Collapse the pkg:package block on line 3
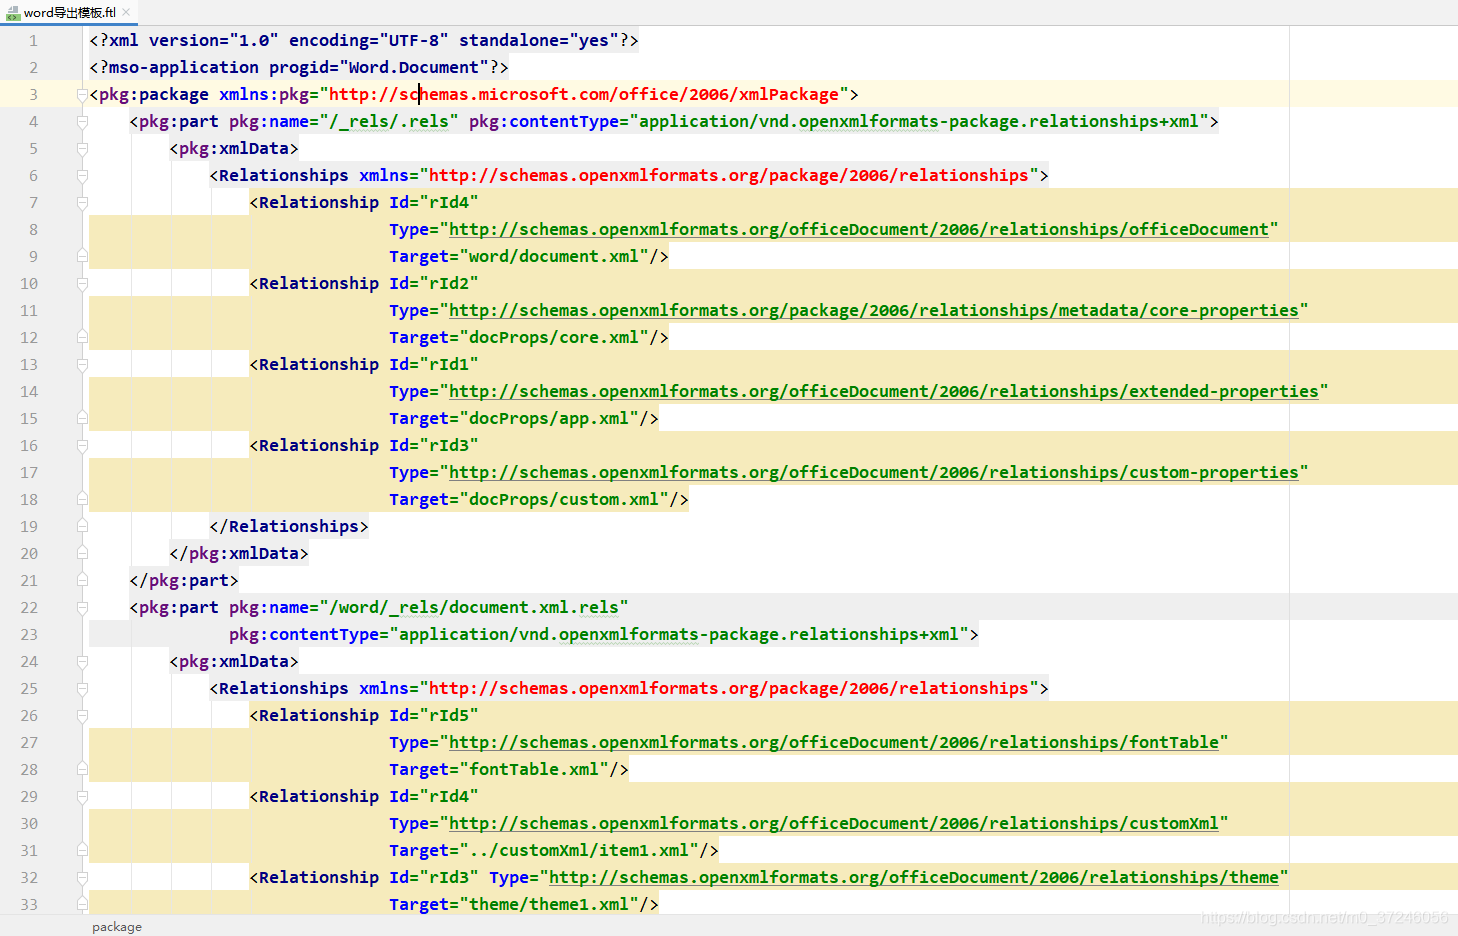 coord(82,95)
